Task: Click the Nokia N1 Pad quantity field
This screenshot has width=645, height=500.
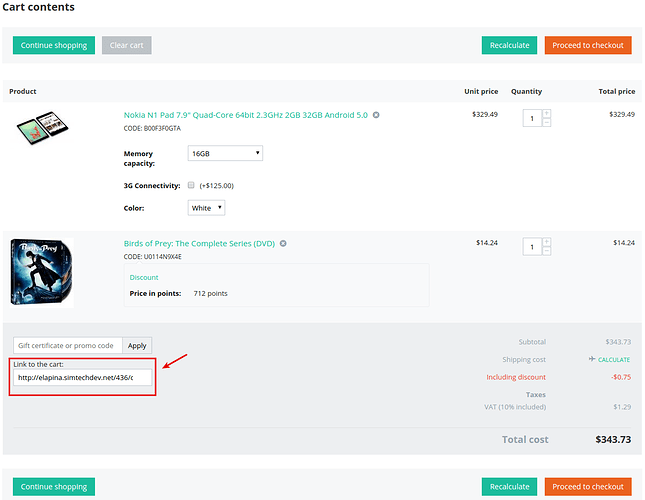Action: (x=532, y=118)
